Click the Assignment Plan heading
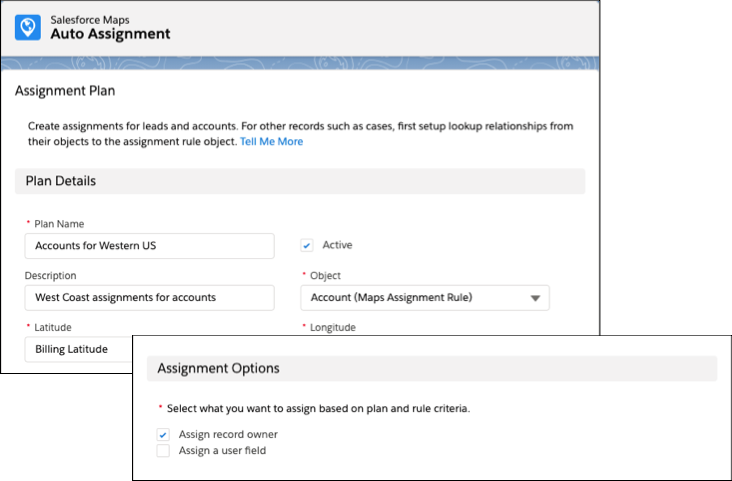The width and height of the screenshot is (732, 481). [x=65, y=91]
